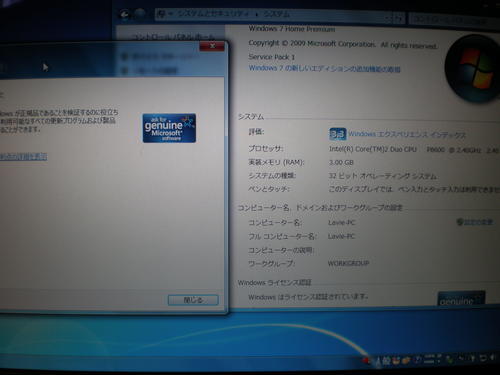Screen dimensions: 500x375
Task: Click the ask for genuine Microsoft logo
Action: 169,128
